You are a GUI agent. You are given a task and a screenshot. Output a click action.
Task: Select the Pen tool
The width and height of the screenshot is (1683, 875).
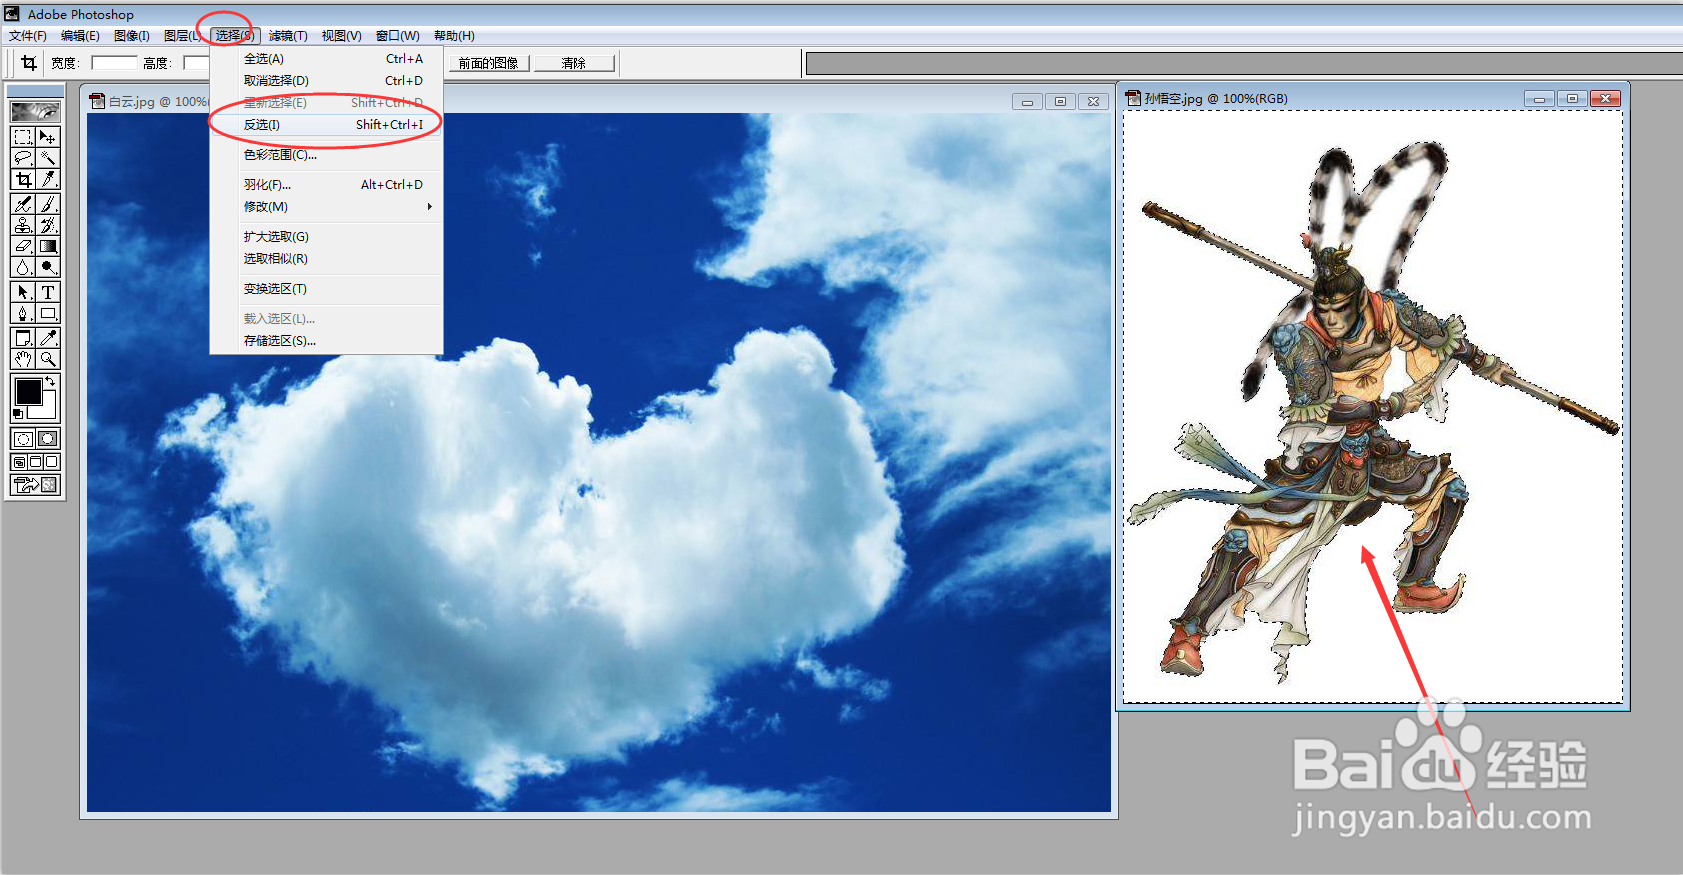[x=23, y=313]
